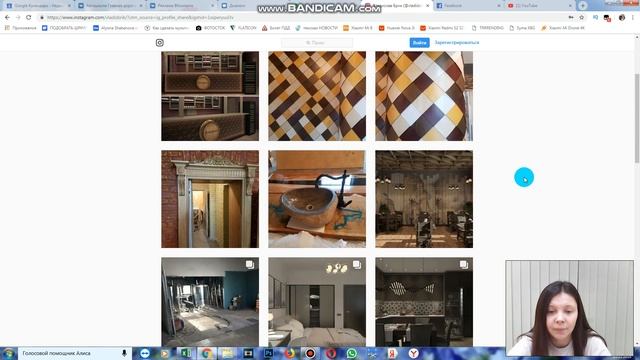Open the Xiaomi Mi 8 bookmark
Image resolution: width=640 pixels, height=360 pixels.
(x=358, y=28)
